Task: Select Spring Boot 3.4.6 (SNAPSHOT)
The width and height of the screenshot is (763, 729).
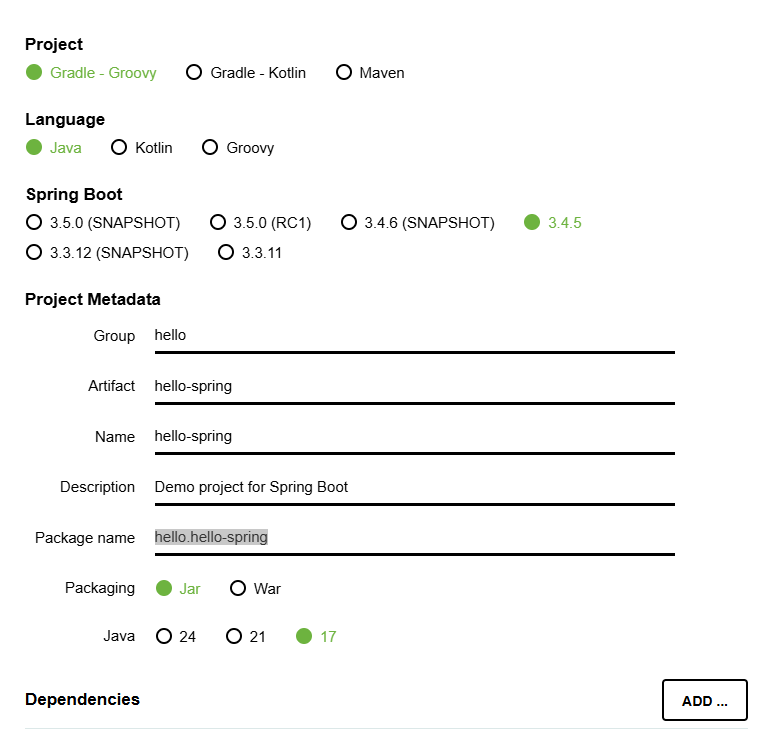Action: pyautogui.click(x=418, y=222)
